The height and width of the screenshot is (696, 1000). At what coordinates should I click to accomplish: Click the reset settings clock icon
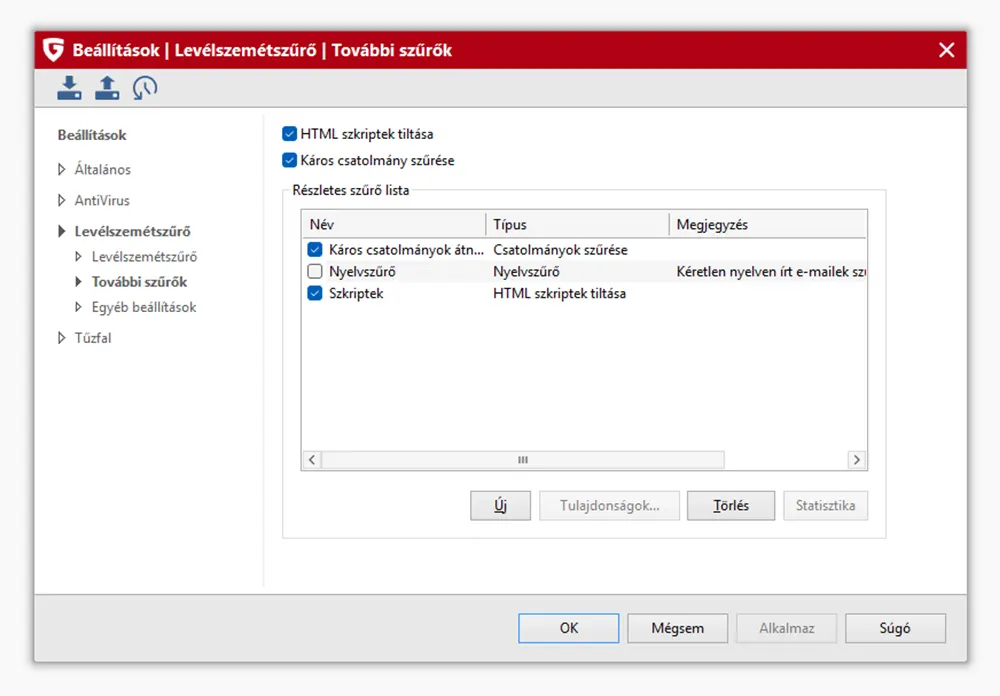tap(145, 88)
